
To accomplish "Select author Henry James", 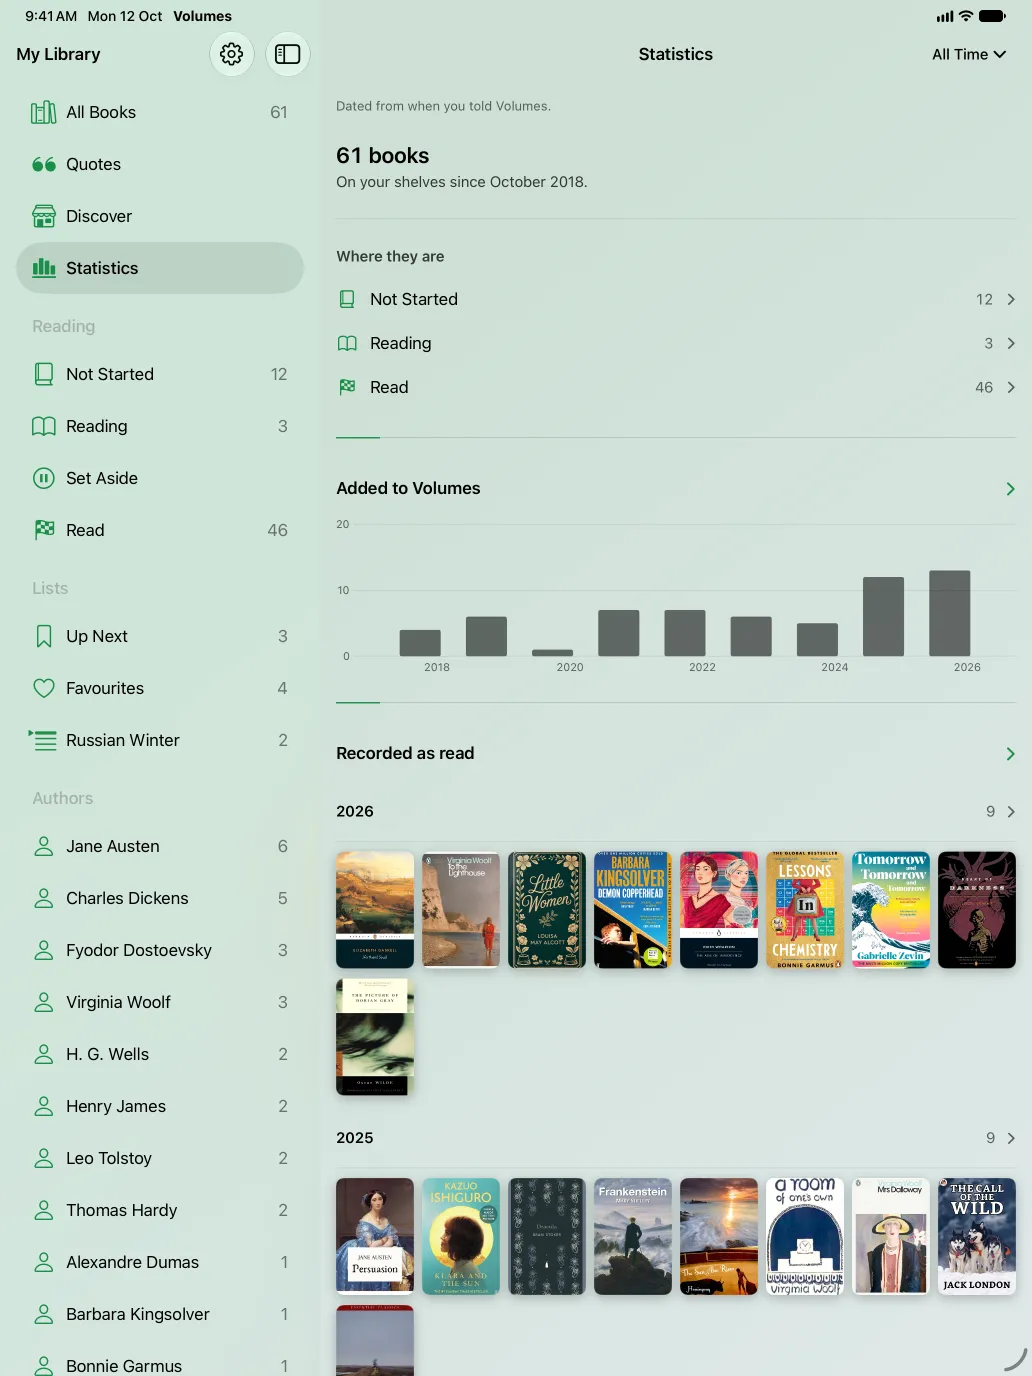I will 160,1106.
